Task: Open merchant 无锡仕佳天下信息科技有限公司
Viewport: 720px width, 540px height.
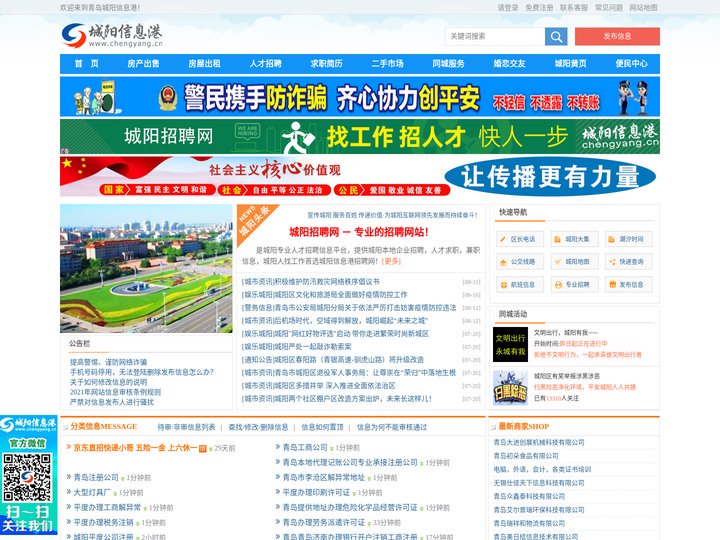Action: 539,483
